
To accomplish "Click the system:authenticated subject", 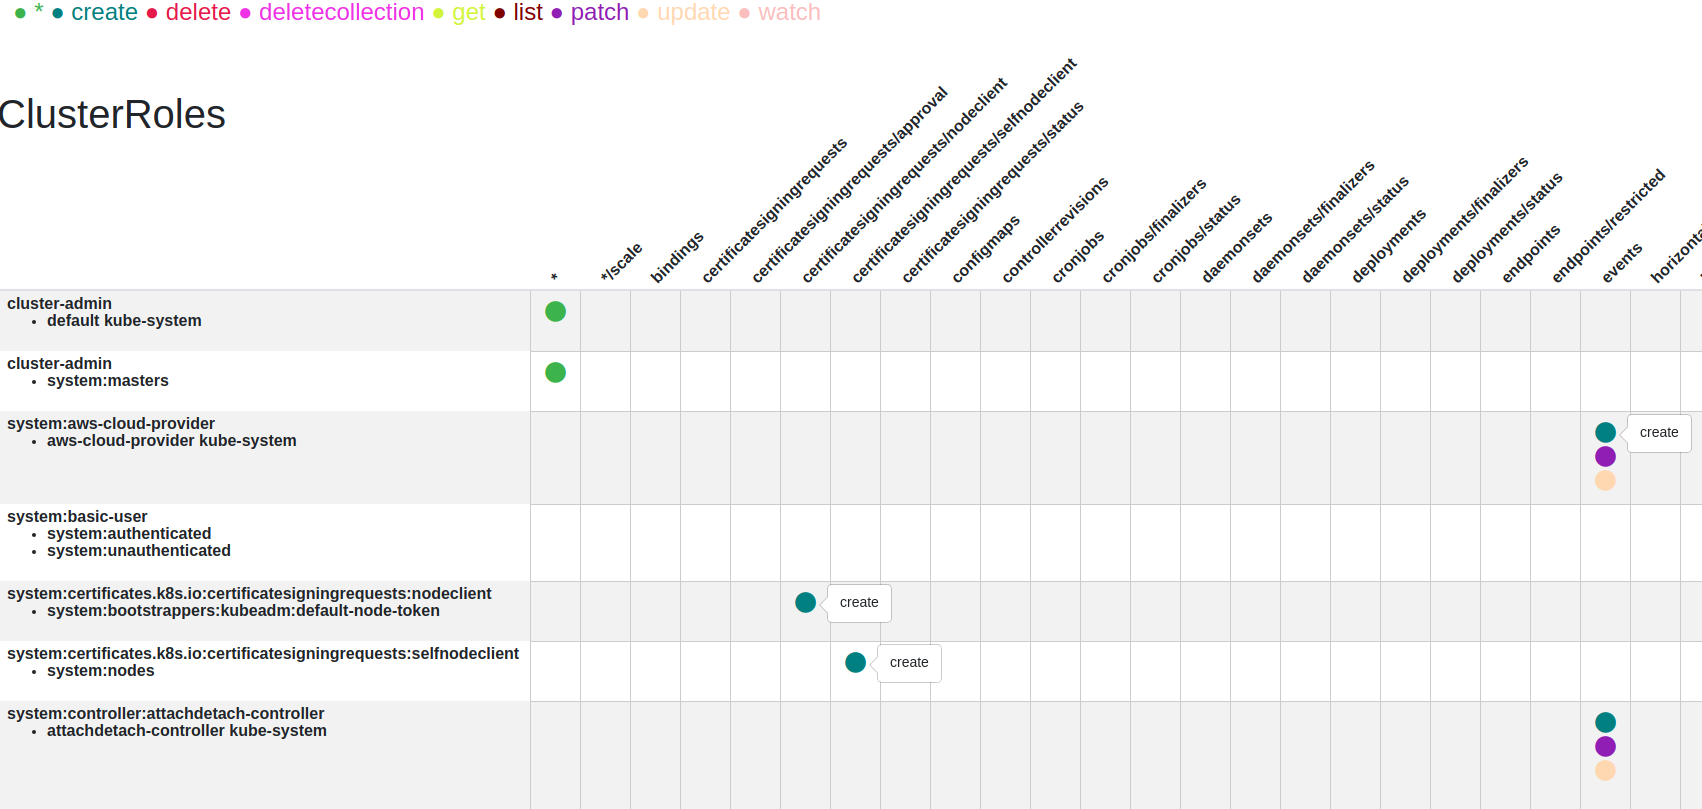I will 129,534.
